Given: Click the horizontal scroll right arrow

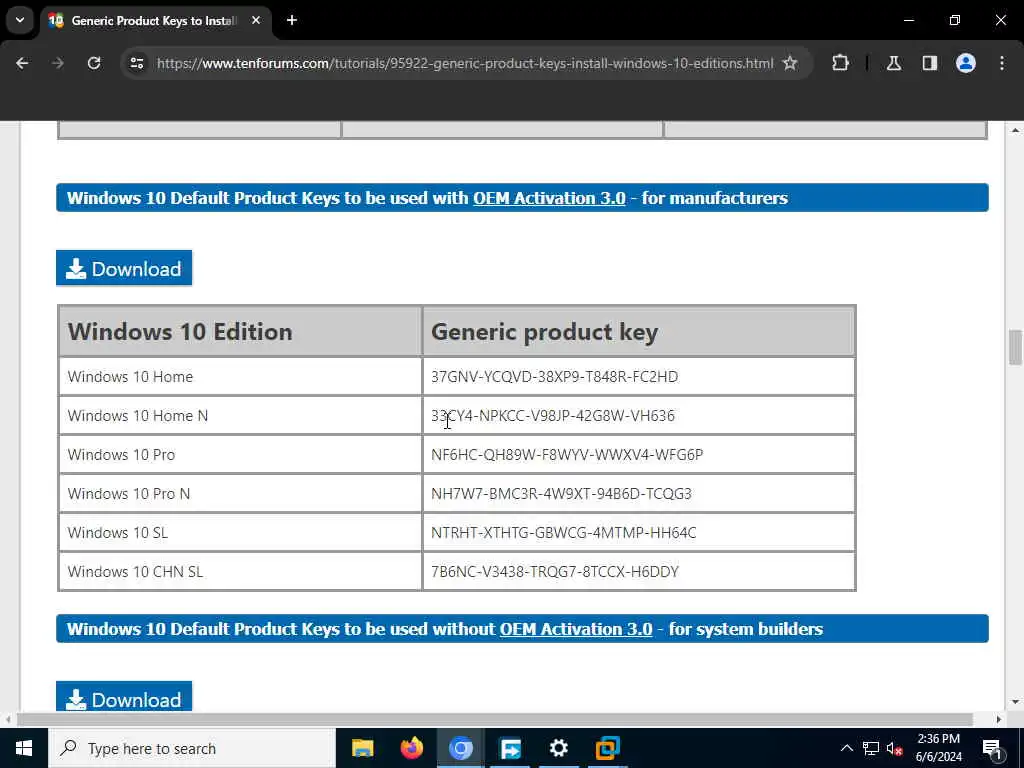Looking at the screenshot, I should (999, 719).
